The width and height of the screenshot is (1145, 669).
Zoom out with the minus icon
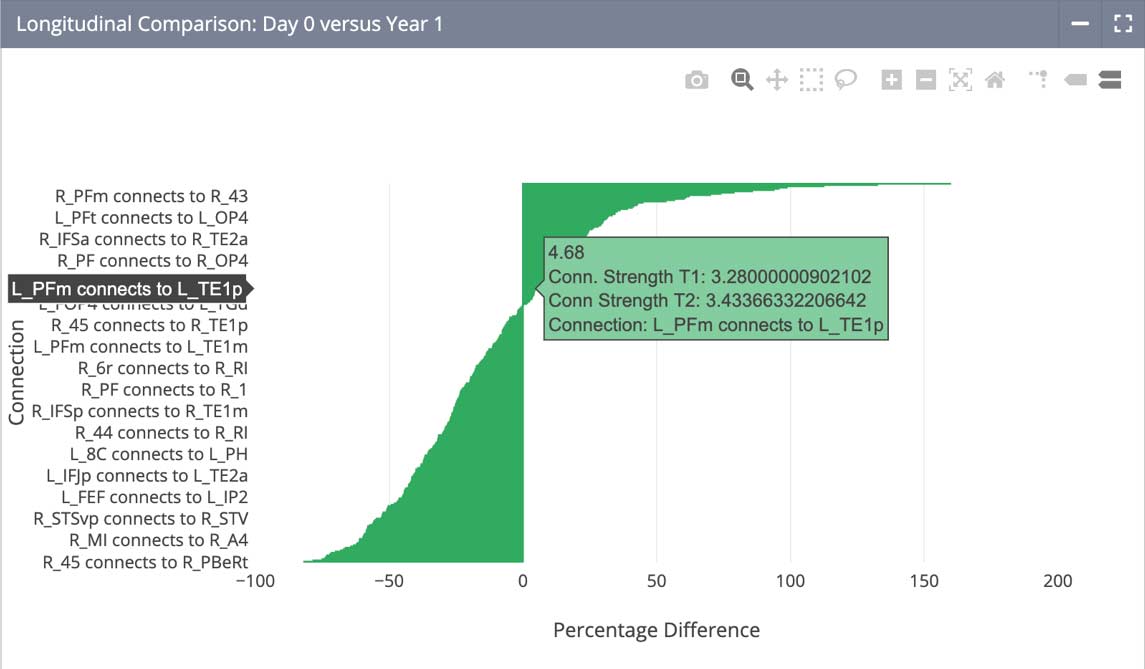[926, 80]
